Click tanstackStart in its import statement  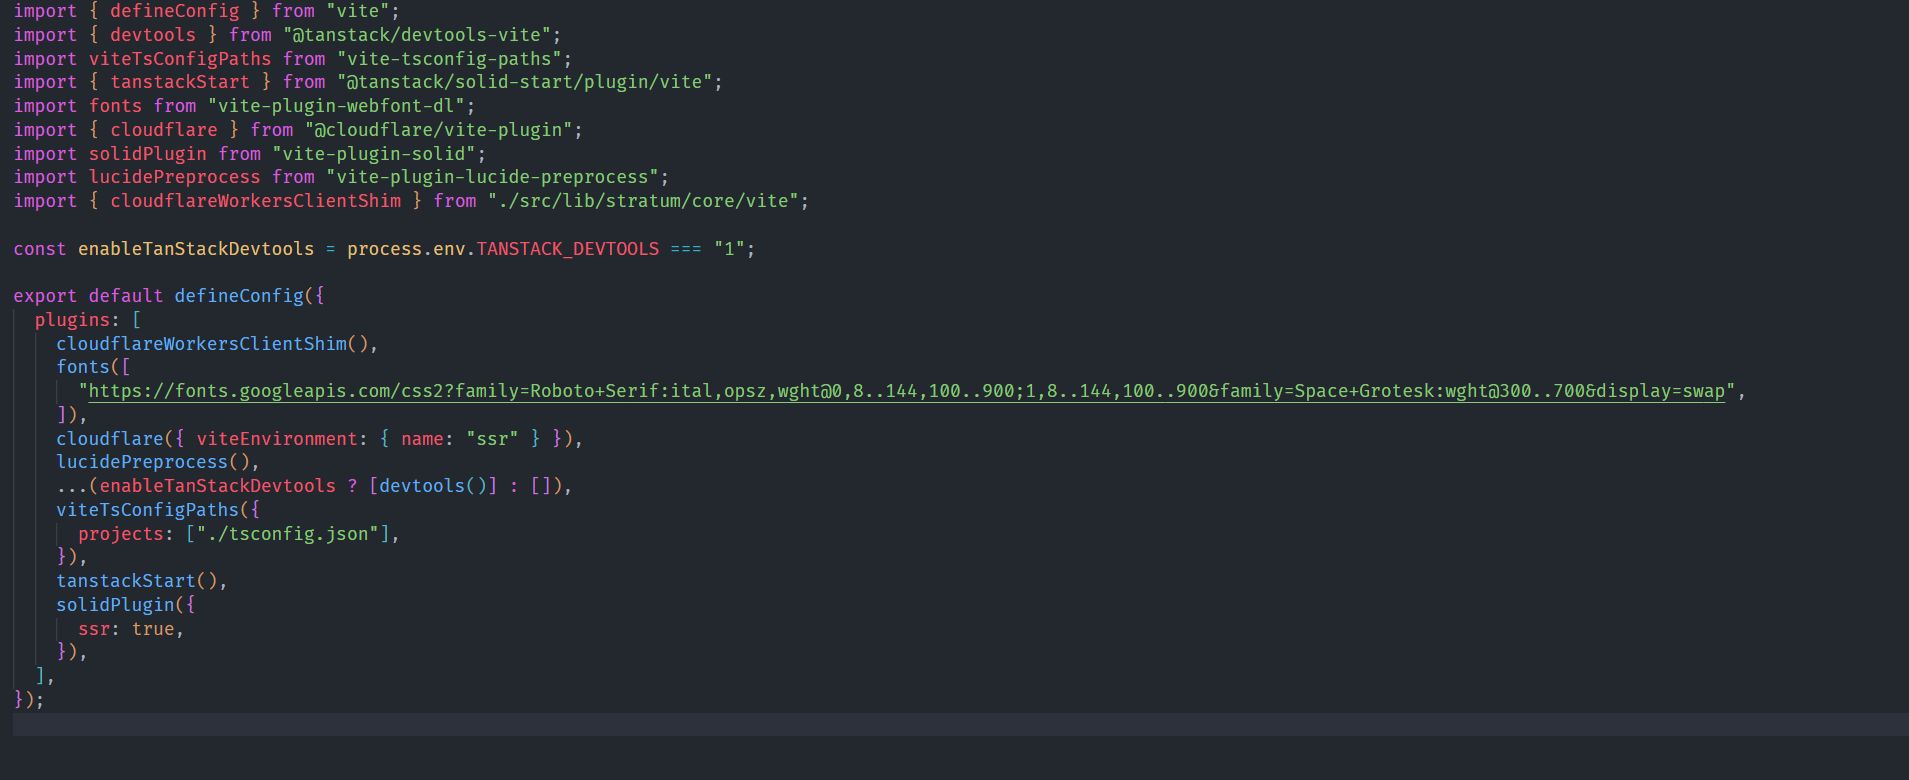tap(180, 82)
